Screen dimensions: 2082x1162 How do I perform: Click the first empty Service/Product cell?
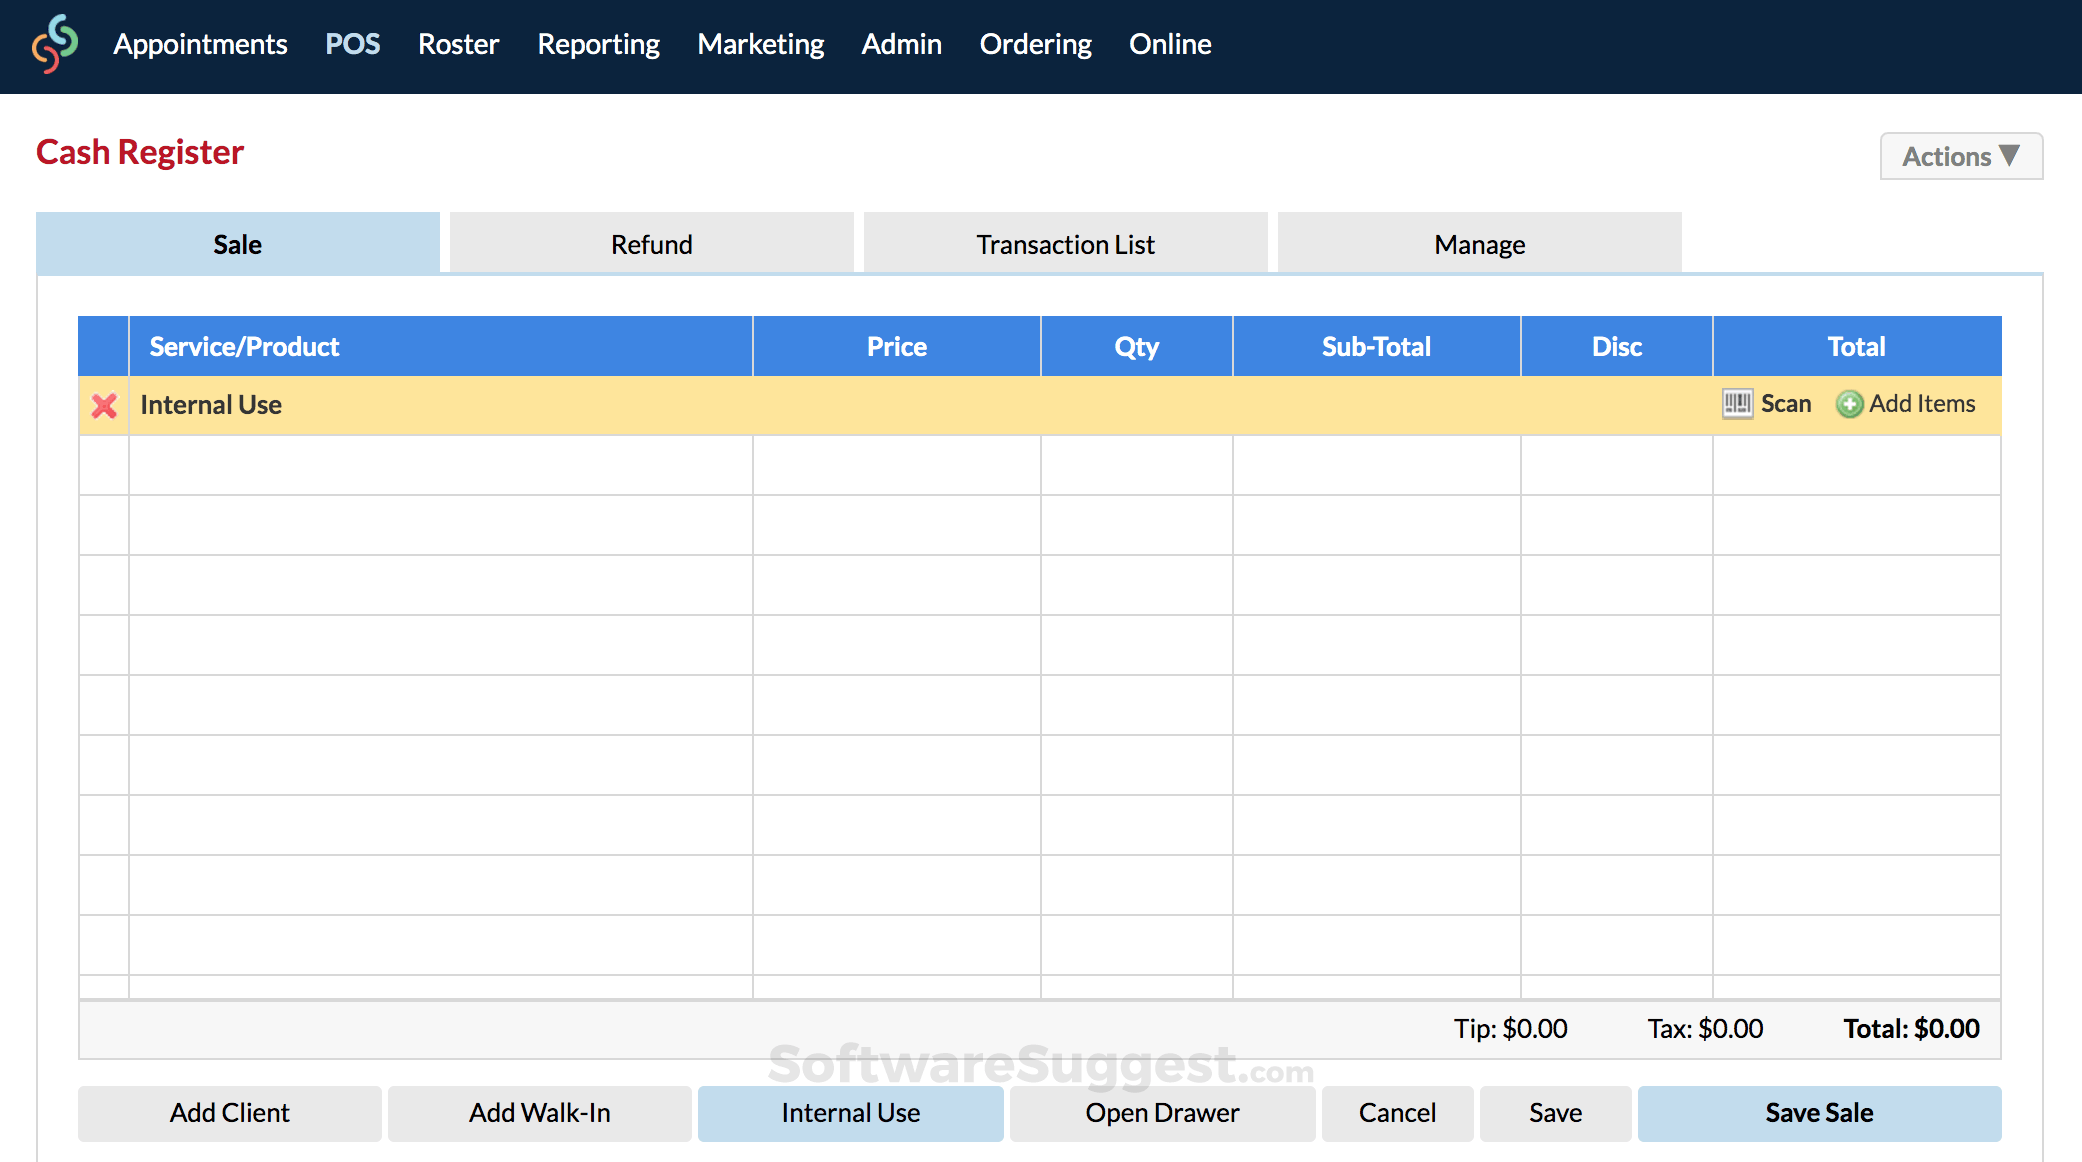440,465
